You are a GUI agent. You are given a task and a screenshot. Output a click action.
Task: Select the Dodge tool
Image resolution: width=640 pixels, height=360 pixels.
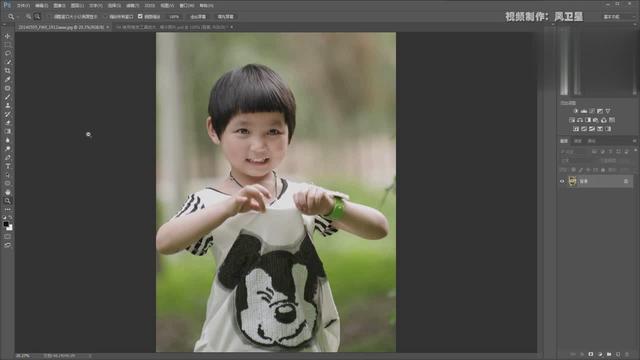(7, 149)
